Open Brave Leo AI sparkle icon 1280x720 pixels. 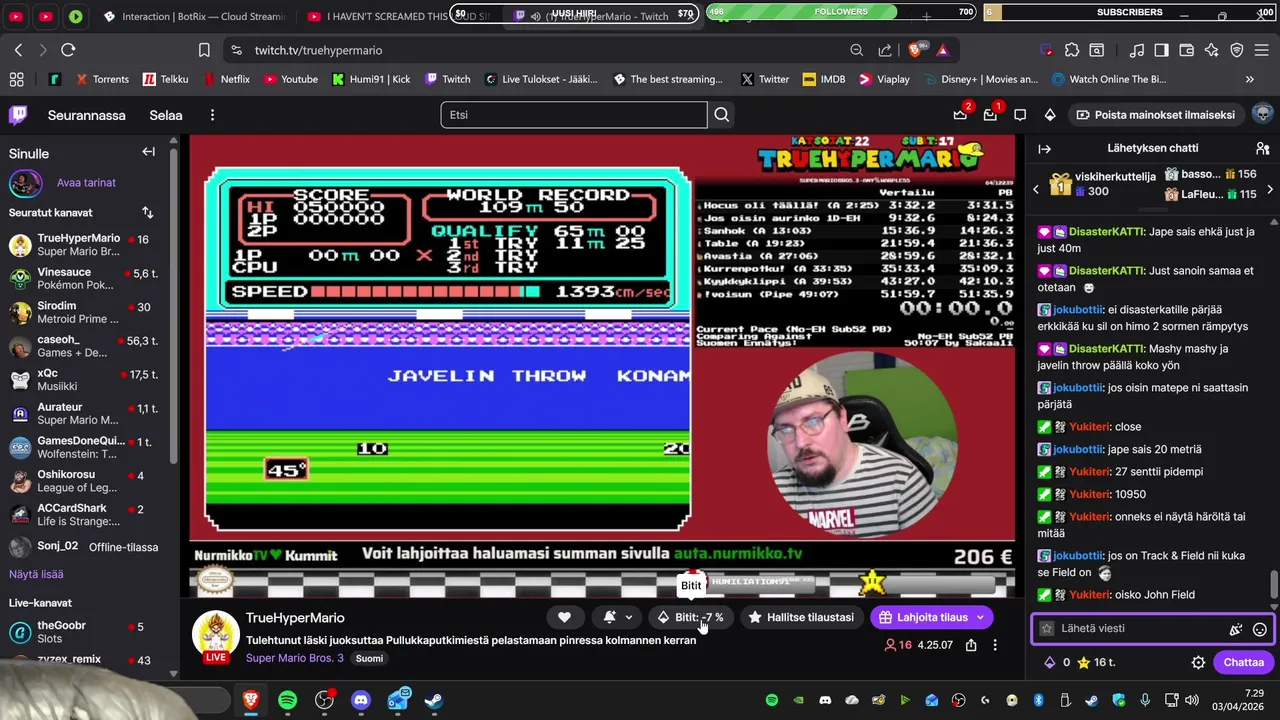pos(1212,50)
